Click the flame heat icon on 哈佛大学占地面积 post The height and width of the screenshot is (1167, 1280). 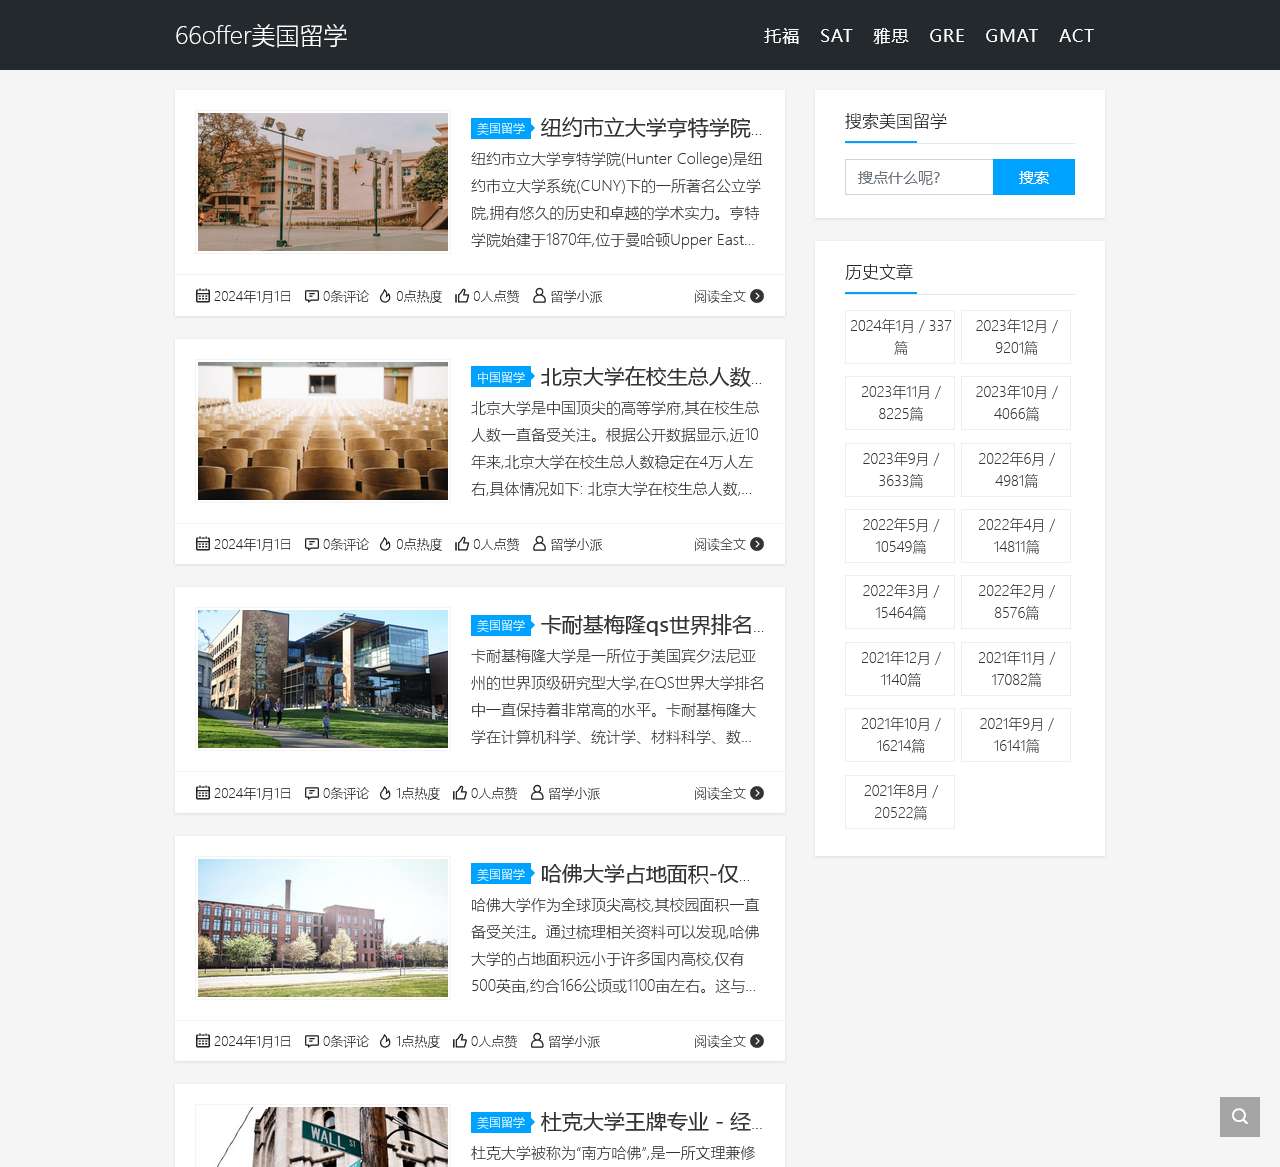(x=385, y=1041)
